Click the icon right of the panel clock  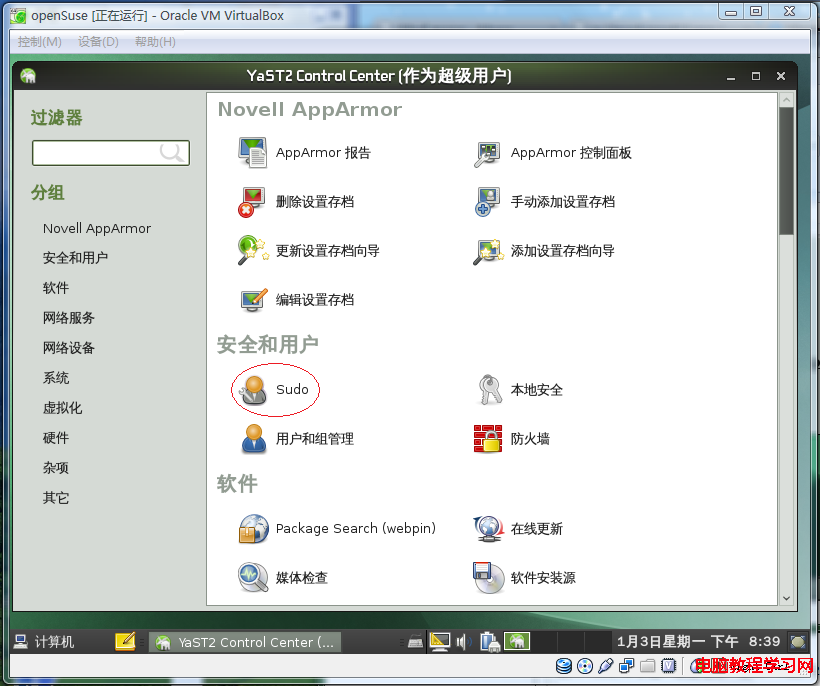[x=798, y=642]
